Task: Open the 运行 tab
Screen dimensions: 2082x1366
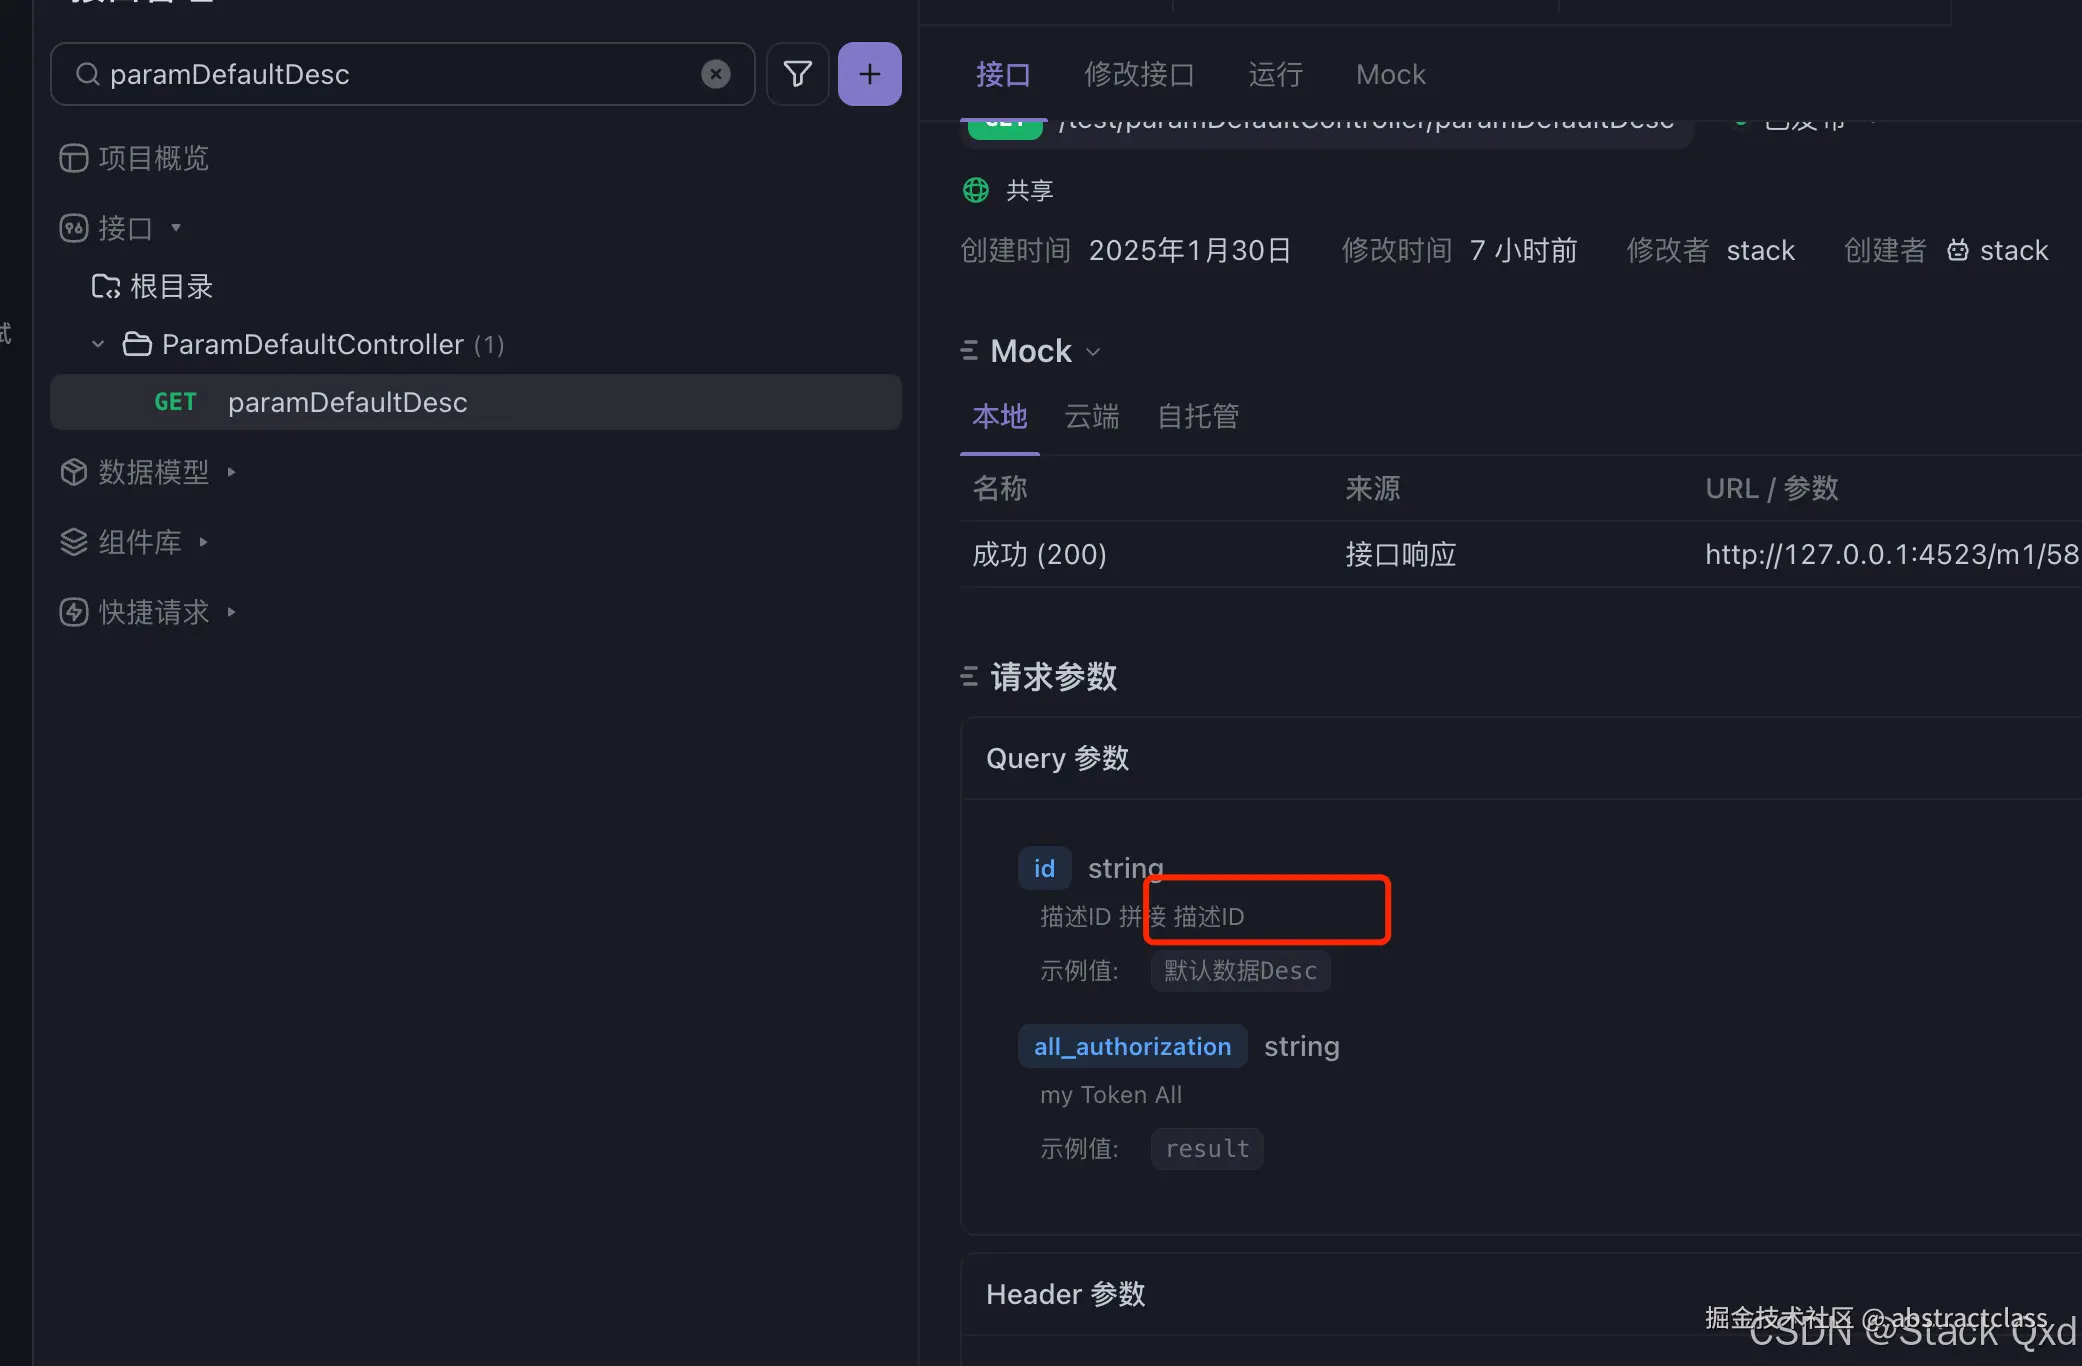Action: (x=1275, y=74)
